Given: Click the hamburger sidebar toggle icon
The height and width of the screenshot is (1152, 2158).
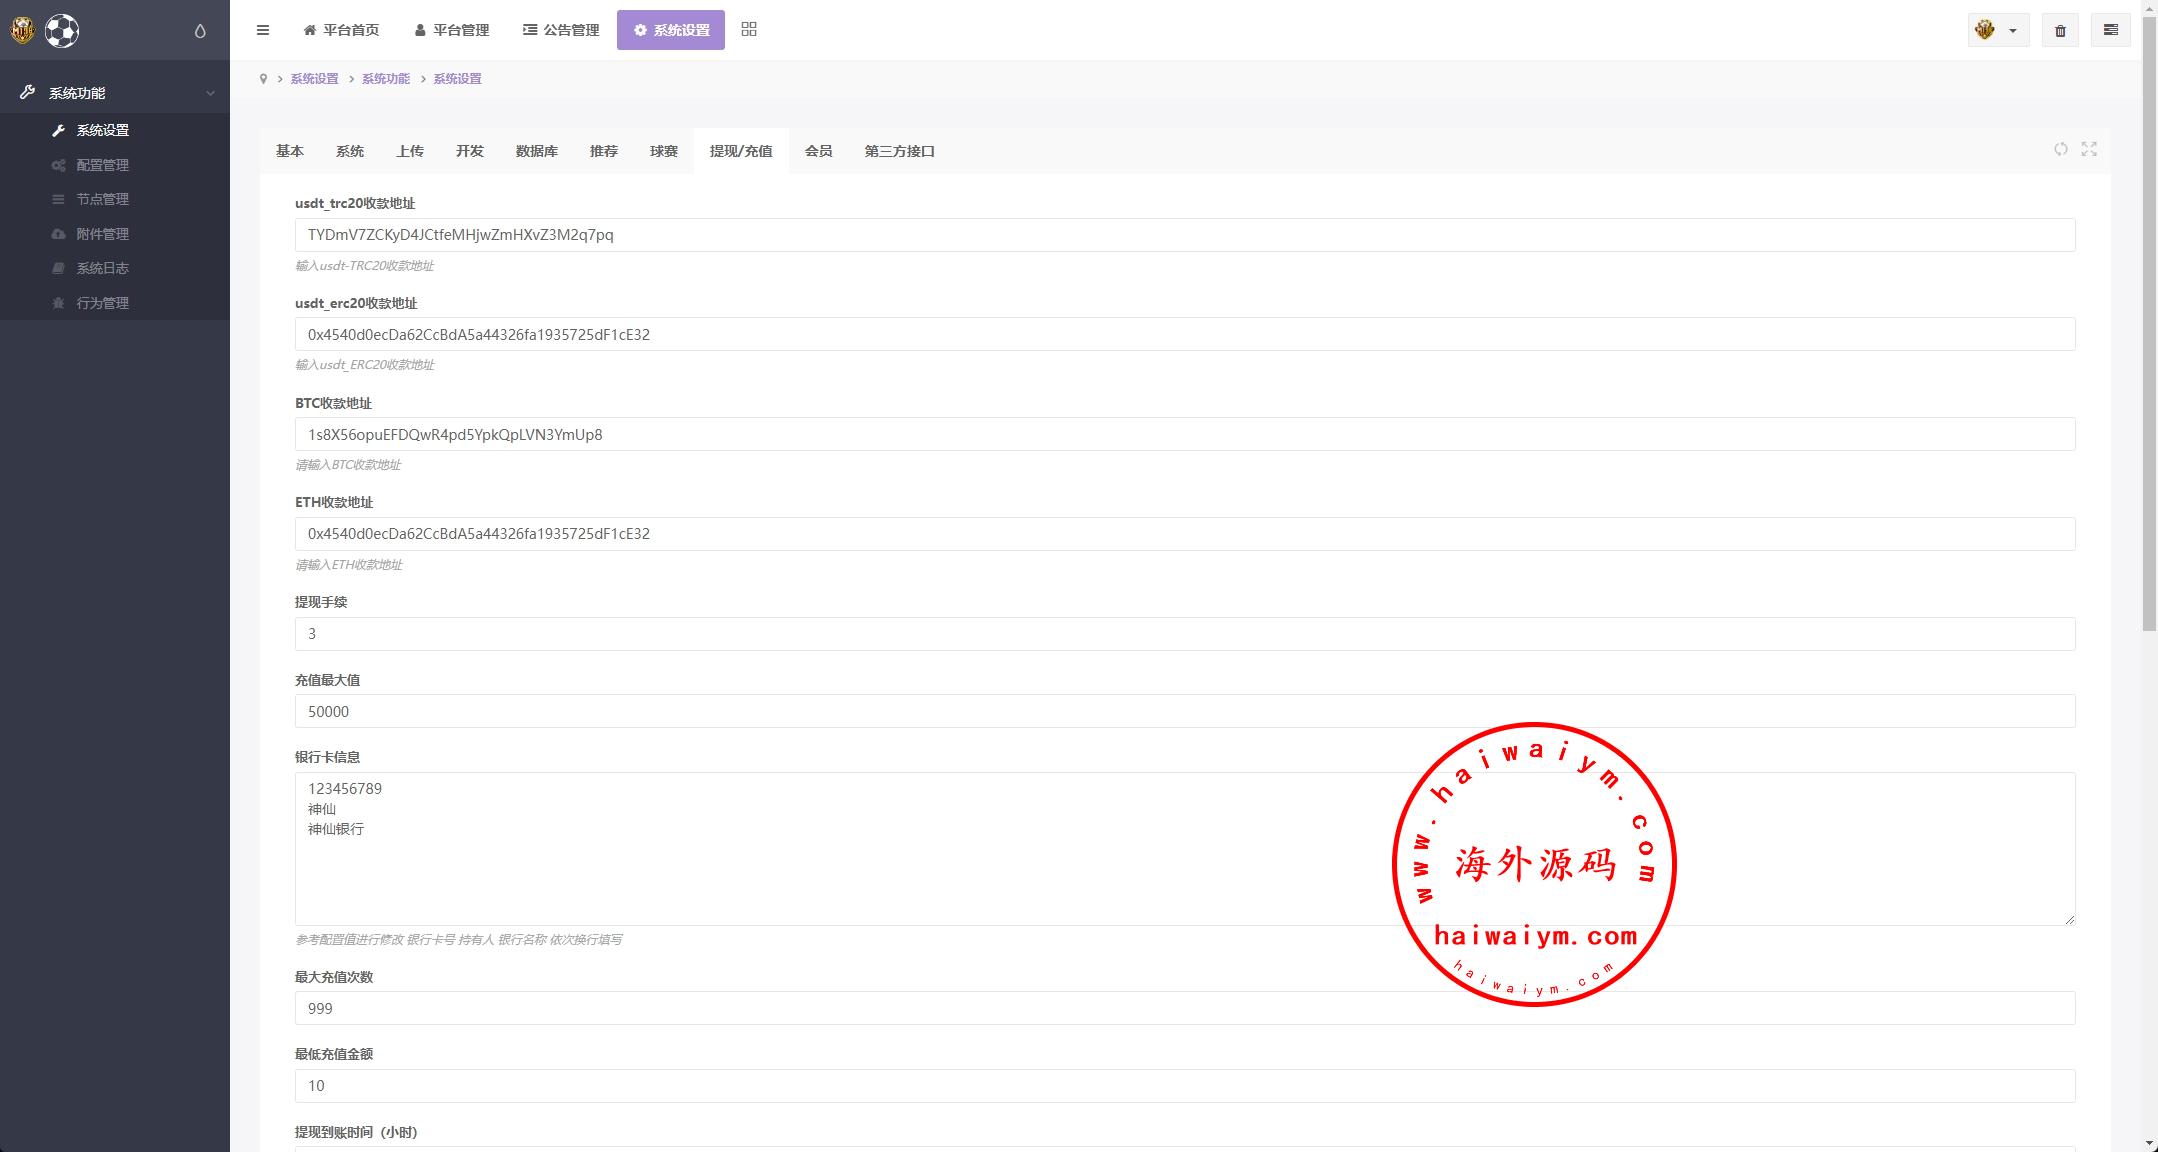Looking at the screenshot, I should coord(263,30).
